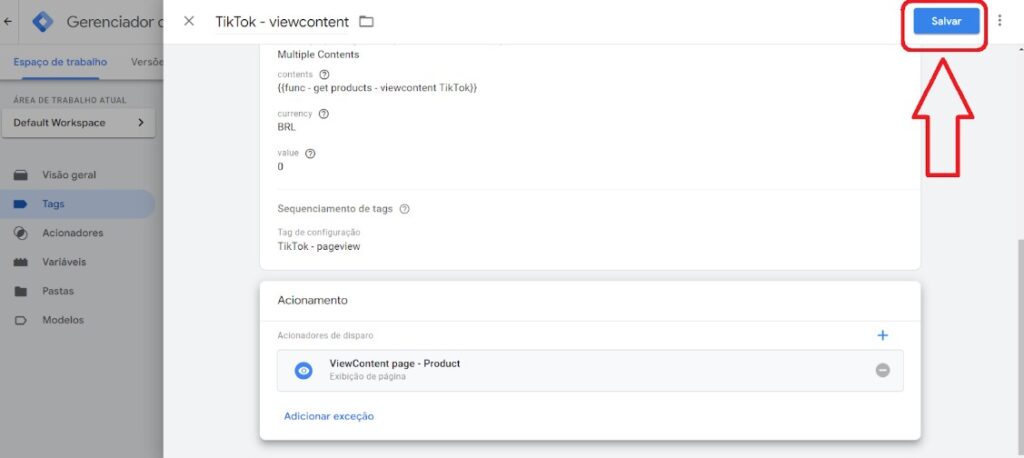Image resolution: width=1024 pixels, height=458 pixels.
Task: Select Acionadores in the sidebar
Action: coord(72,233)
